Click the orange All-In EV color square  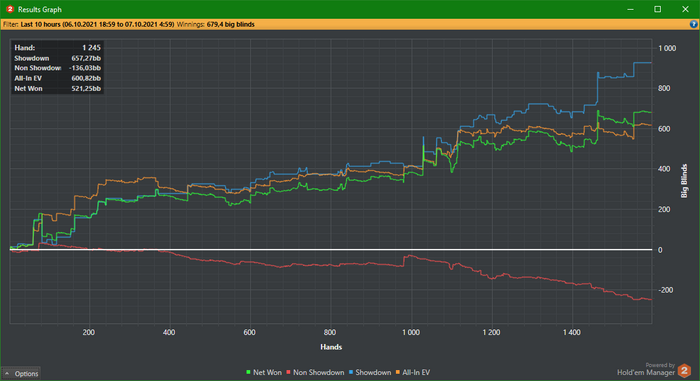click(x=398, y=372)
